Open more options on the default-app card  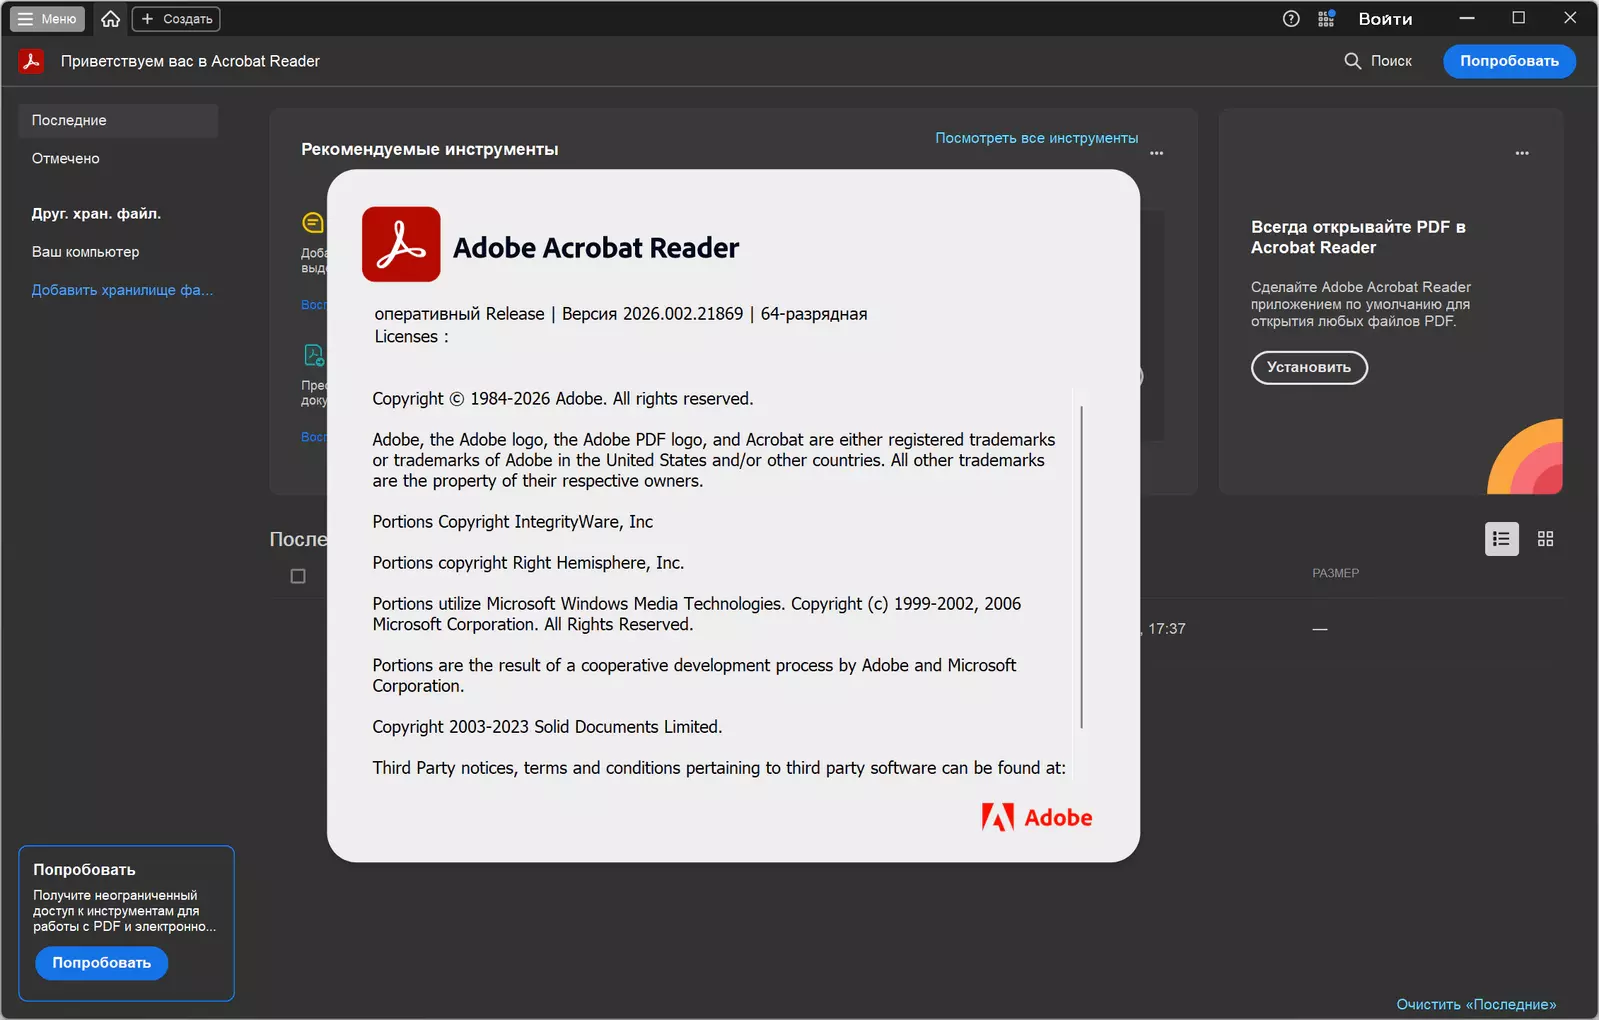[1522, 153]
